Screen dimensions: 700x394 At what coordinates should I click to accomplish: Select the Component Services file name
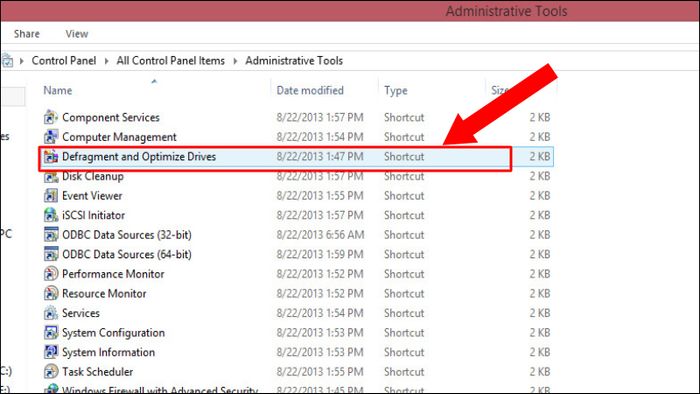point(111,117)
